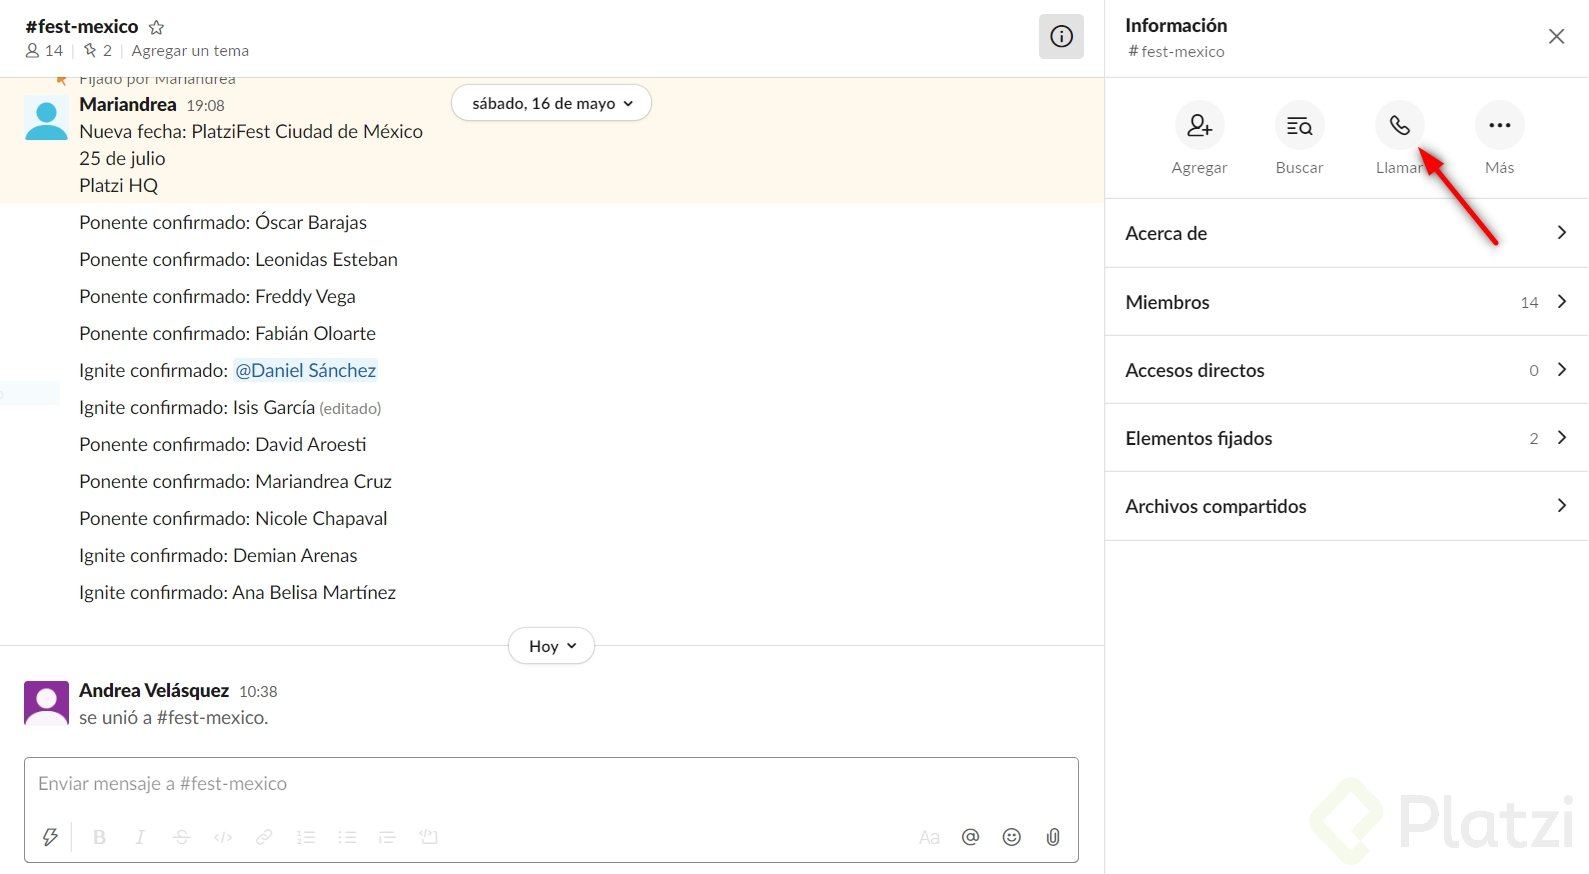Click the Agregar people icon
This screenshot has height=874, width=1589.
click(x=1199, y=126)
